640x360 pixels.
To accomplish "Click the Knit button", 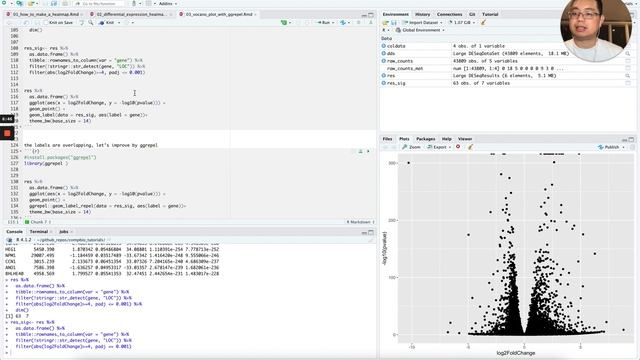I will [107, 23].
